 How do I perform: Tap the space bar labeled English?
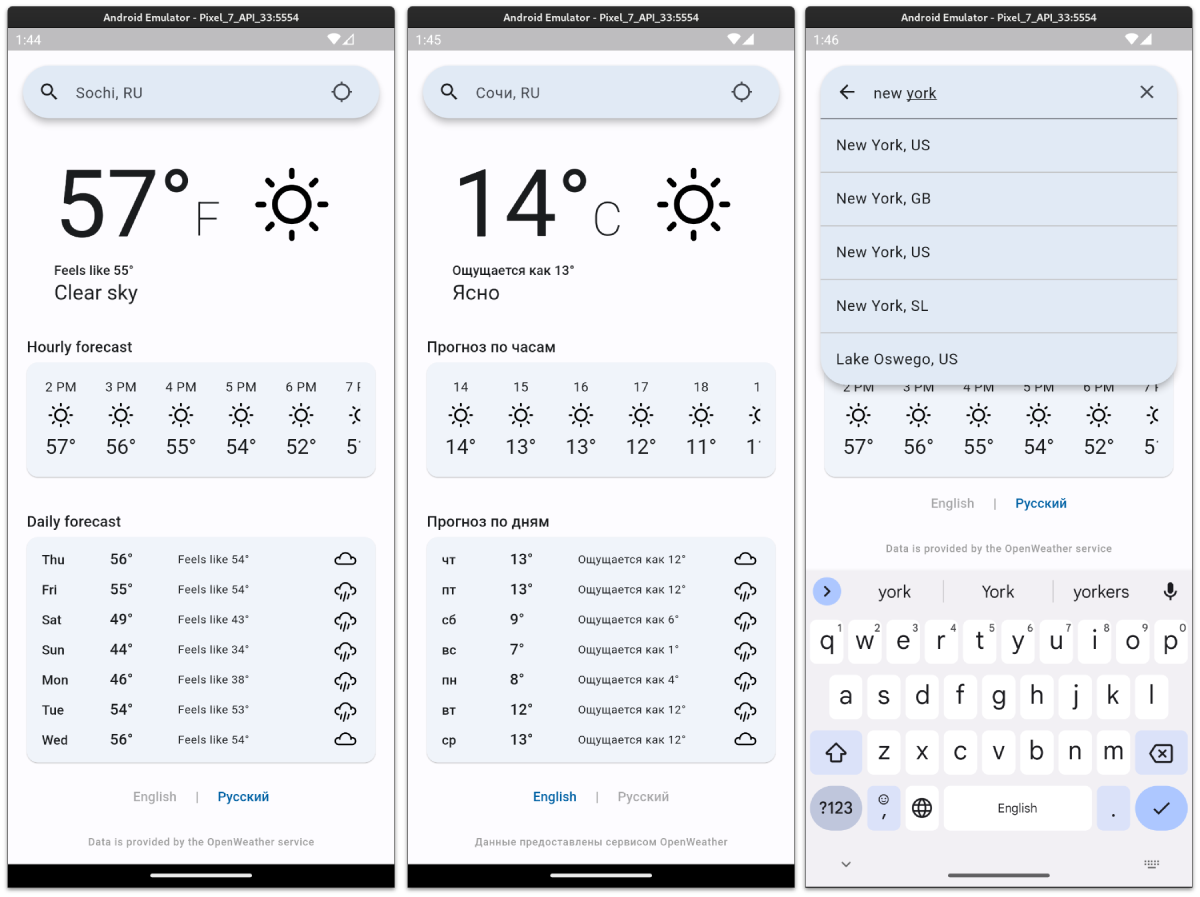pos(1017,808)
